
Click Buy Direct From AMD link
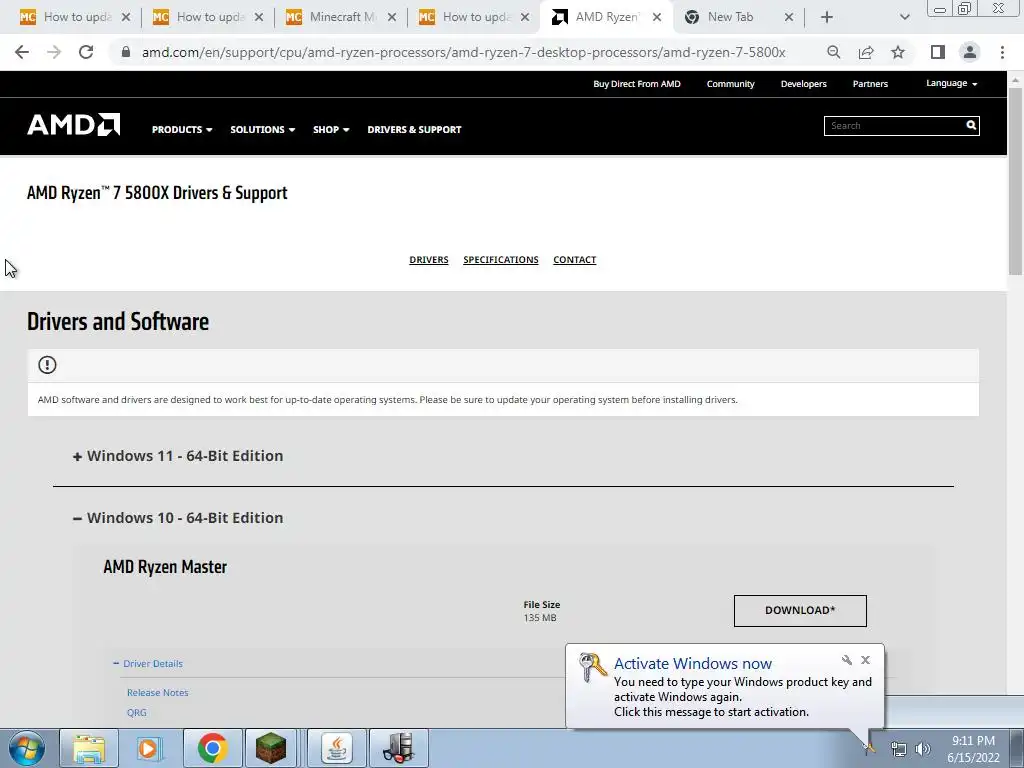[637, 84]
